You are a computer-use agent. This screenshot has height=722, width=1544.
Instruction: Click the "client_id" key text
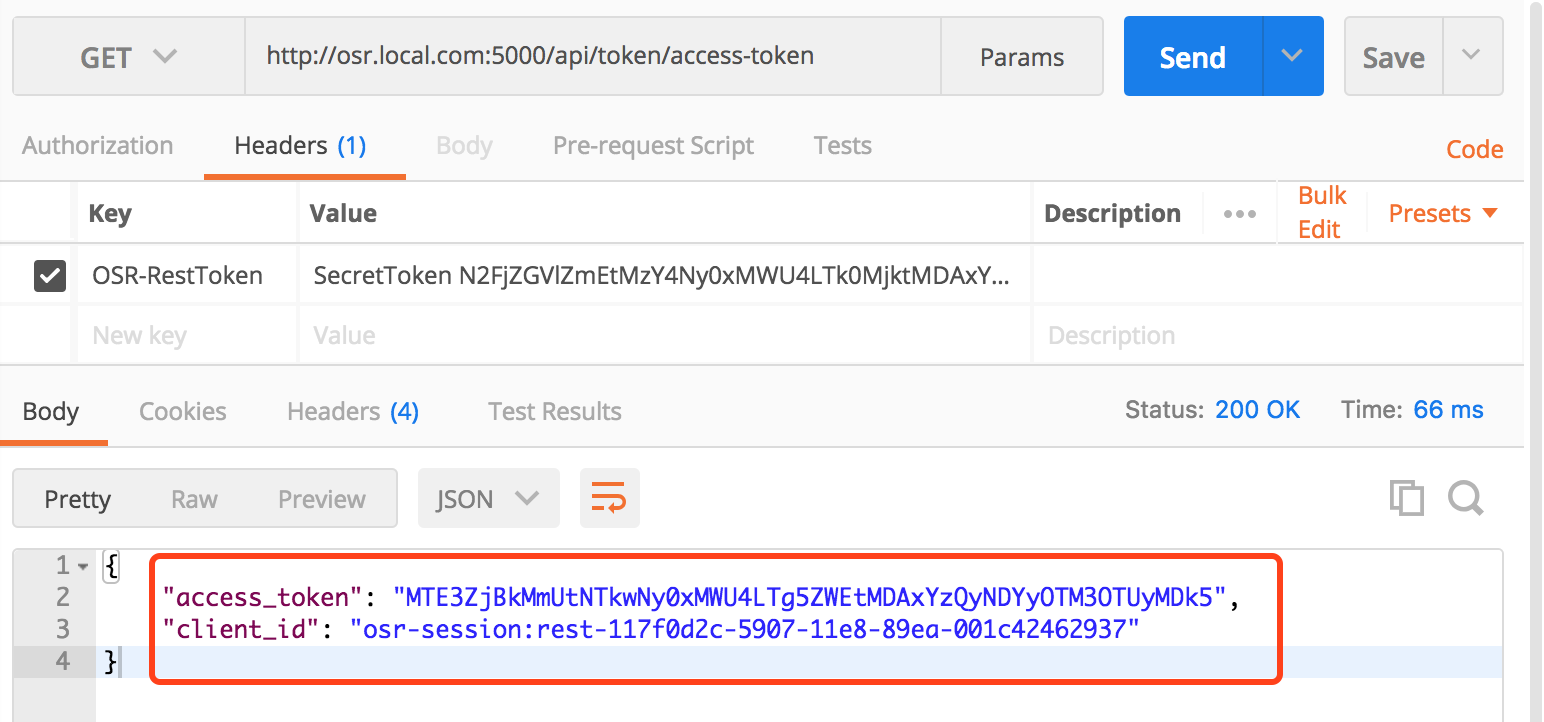[x=240, y=630]
